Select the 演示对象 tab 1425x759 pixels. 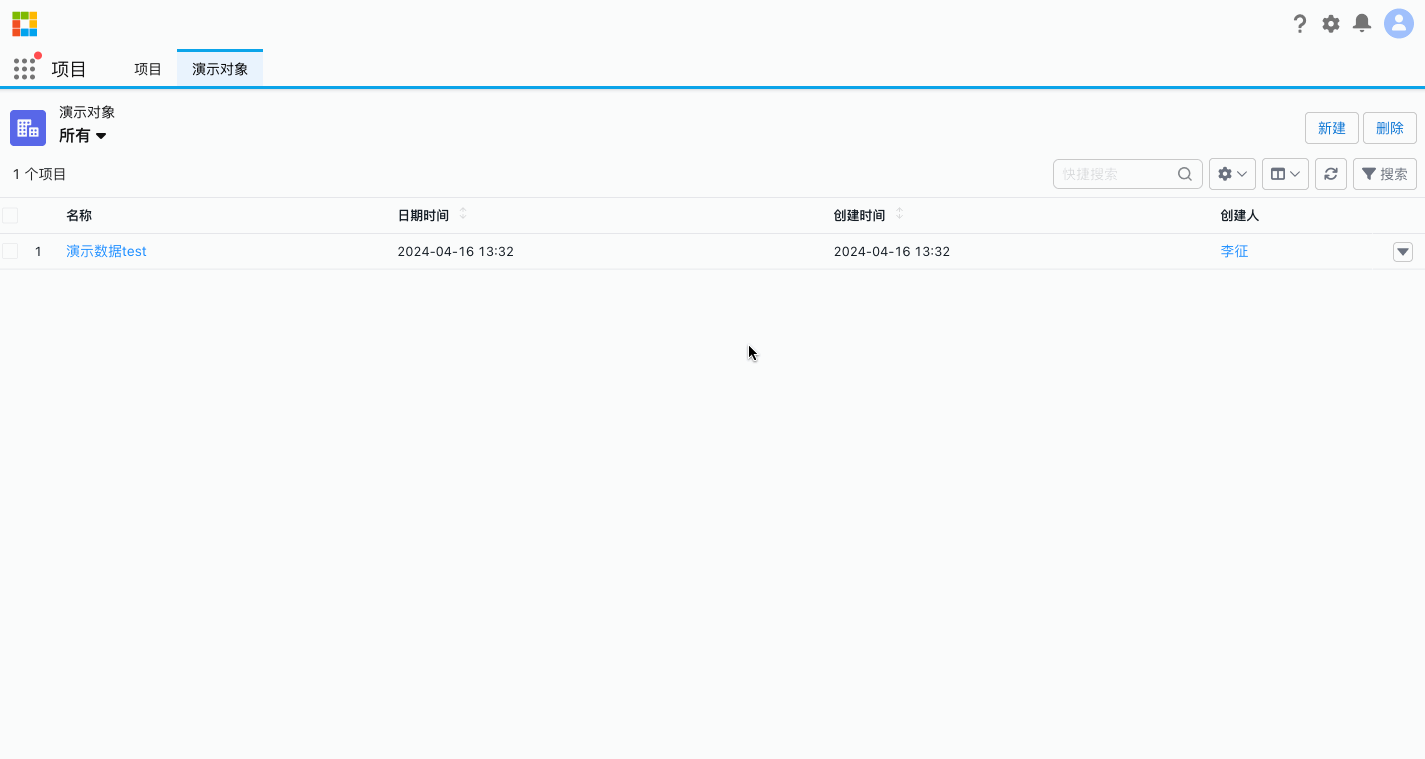tap(219, 69)
